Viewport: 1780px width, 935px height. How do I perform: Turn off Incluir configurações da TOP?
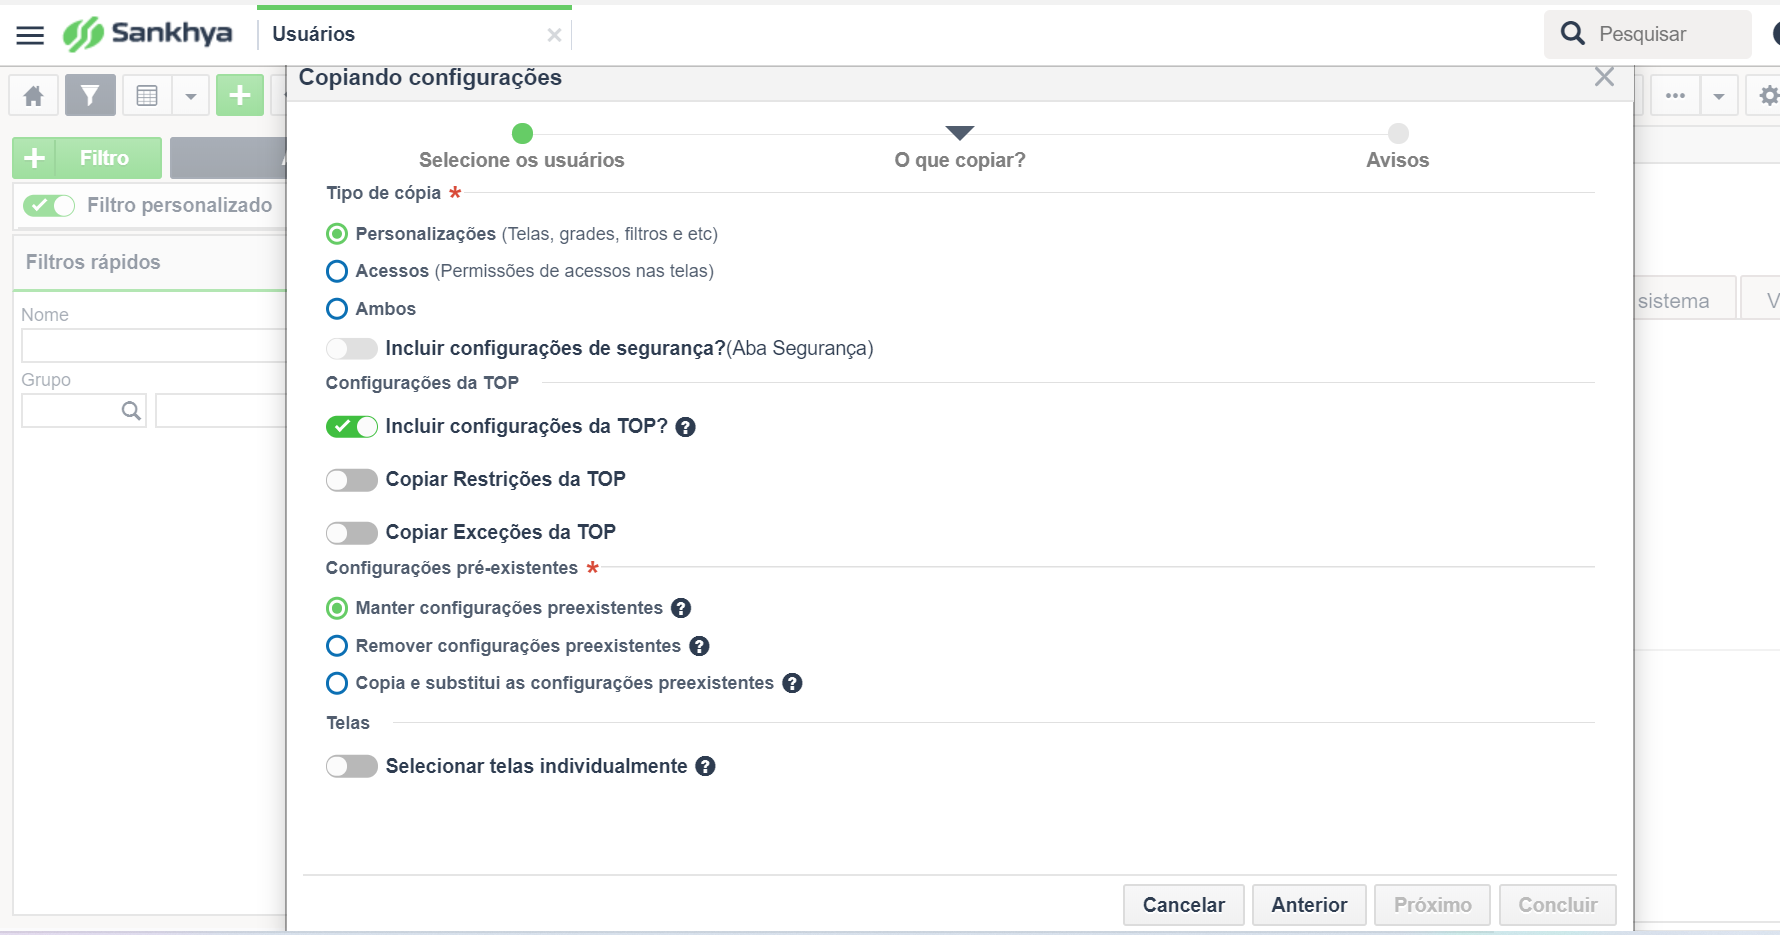coord(352,427)
